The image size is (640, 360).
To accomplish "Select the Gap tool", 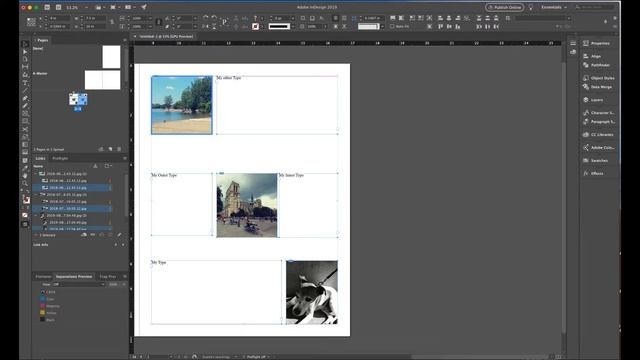I will [x=25, y=67].
